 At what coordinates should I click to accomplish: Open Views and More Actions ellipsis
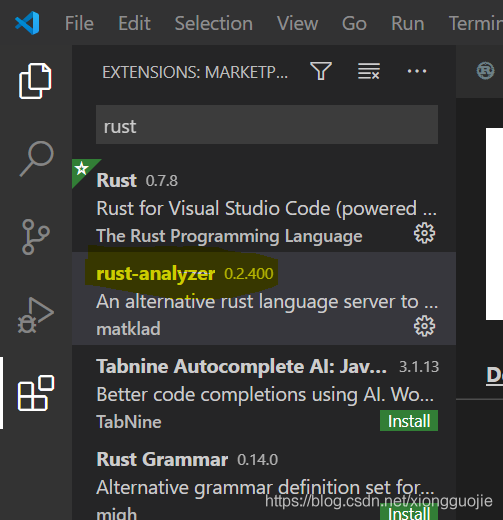[417, 71]
